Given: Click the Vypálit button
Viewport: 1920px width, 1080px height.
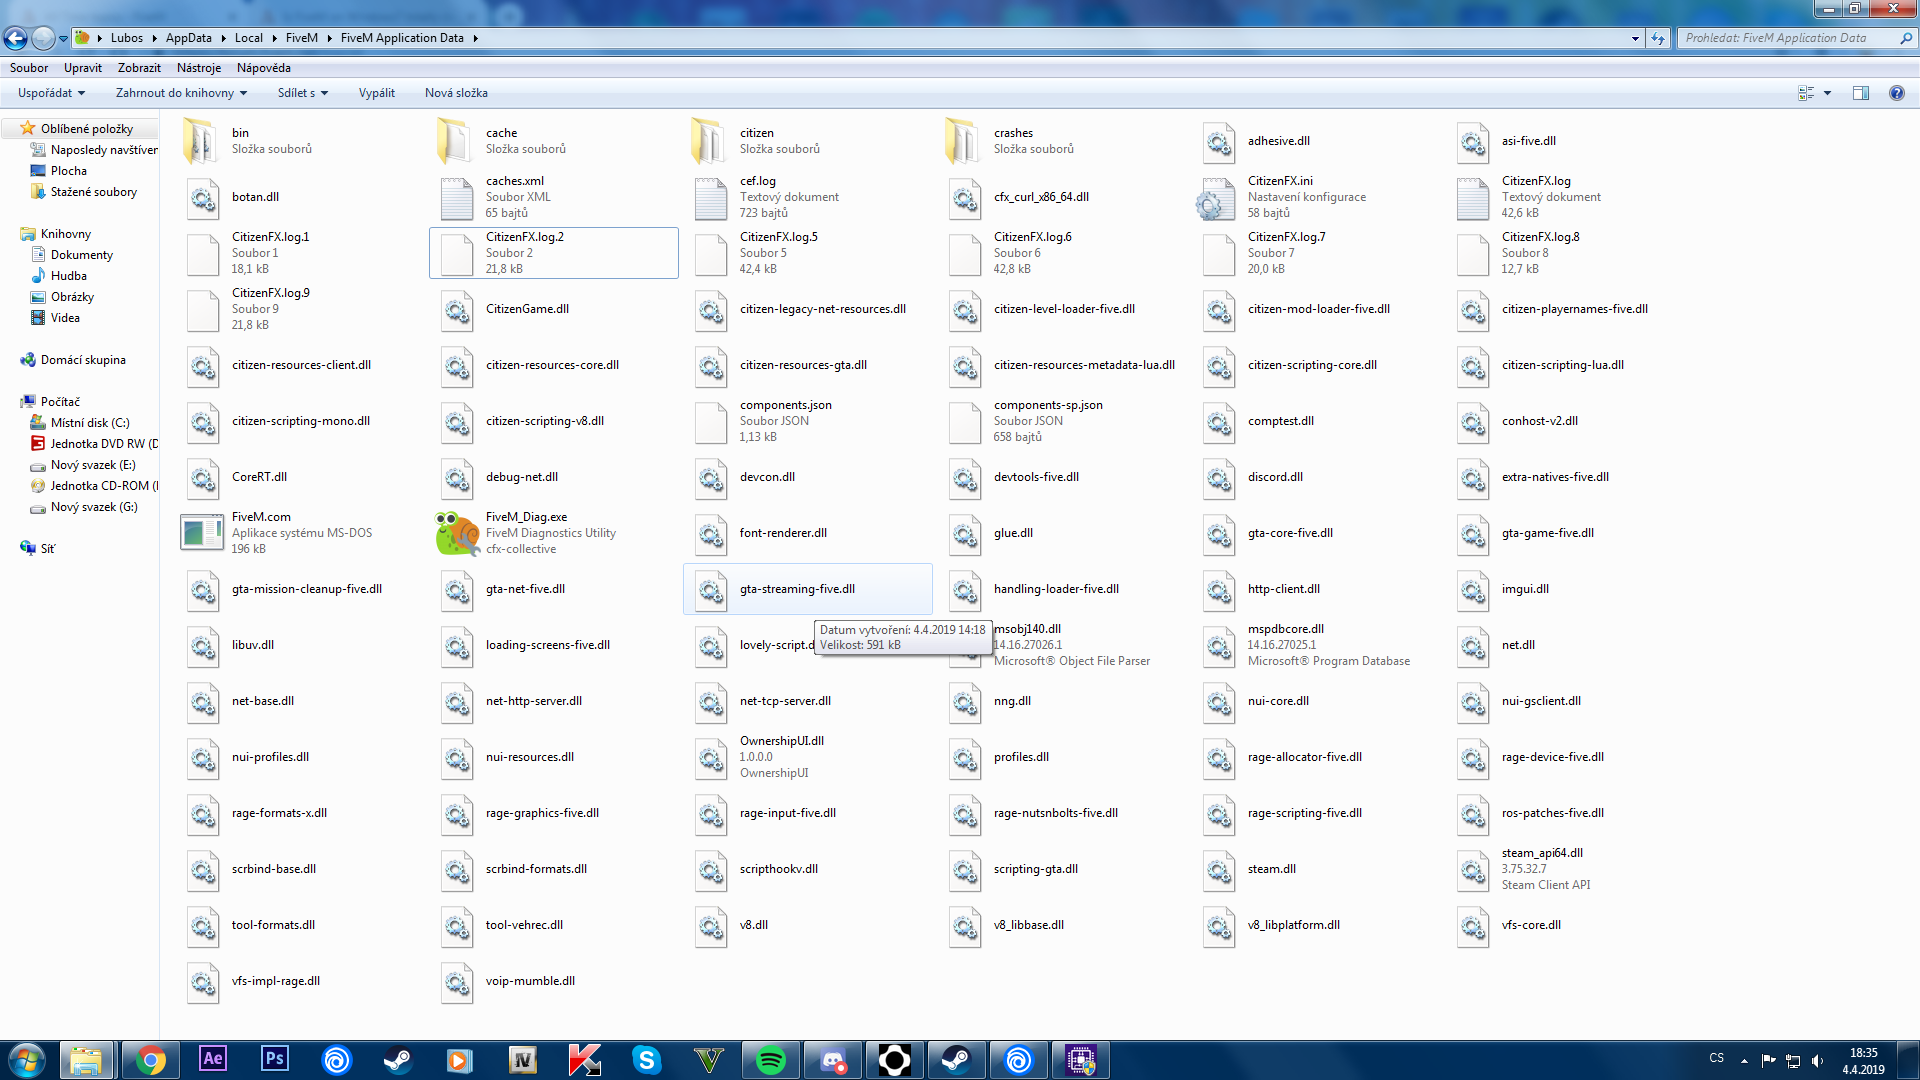Looking at the screenshot, I should (x=376, y=93).
